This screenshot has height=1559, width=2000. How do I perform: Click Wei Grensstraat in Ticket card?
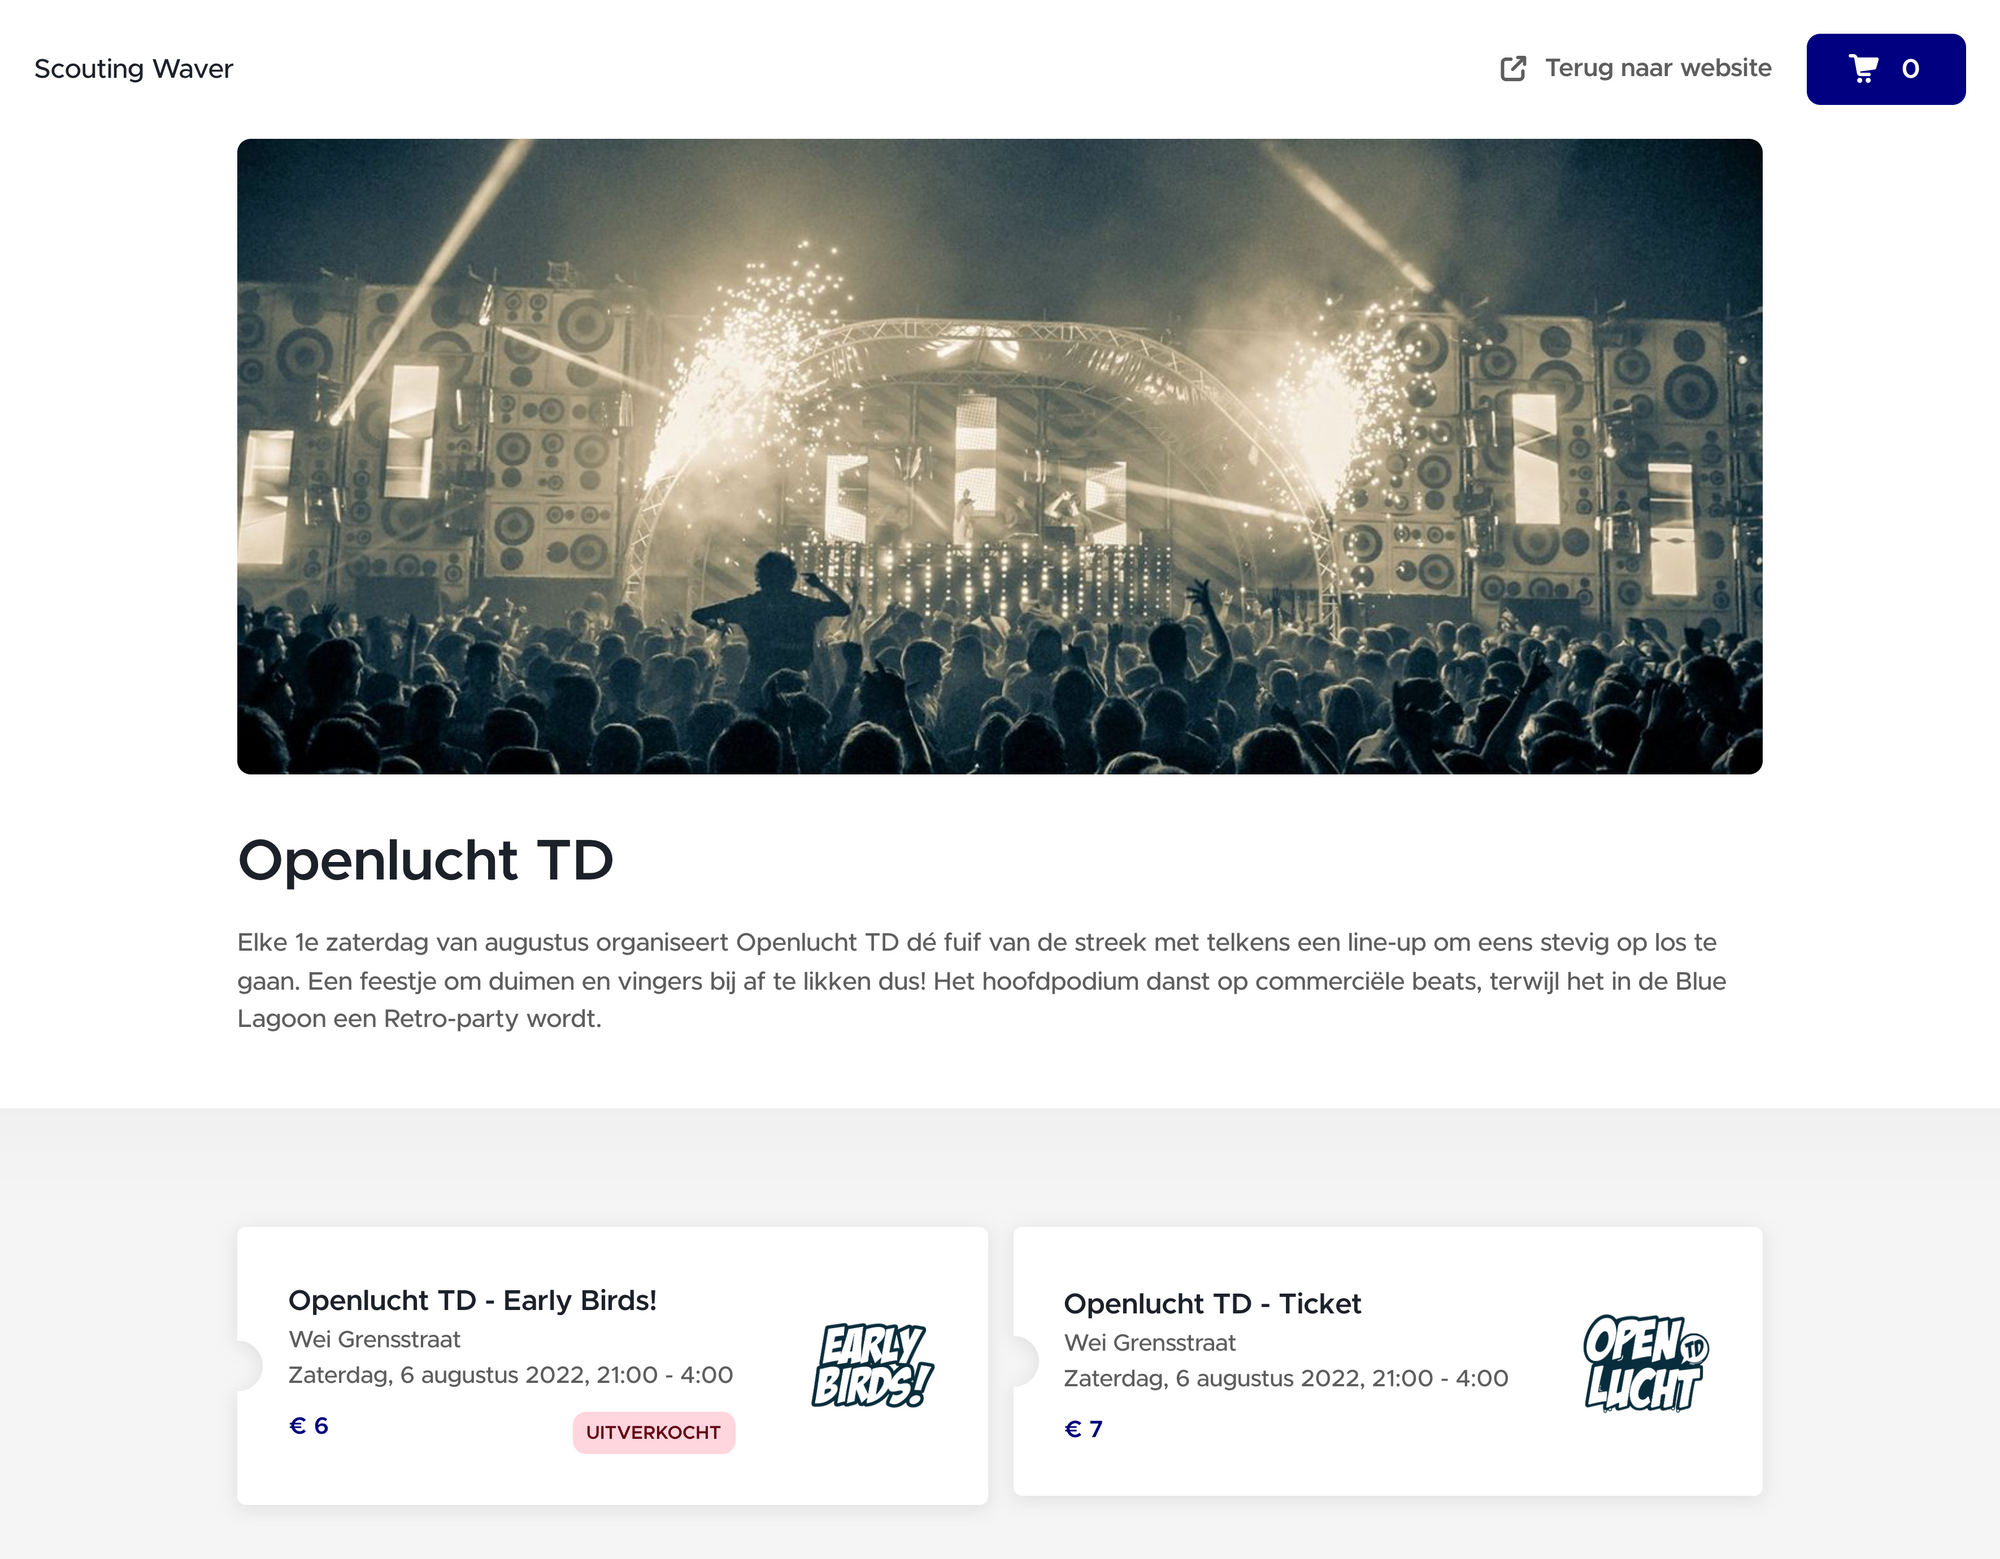[1150, 1342]
